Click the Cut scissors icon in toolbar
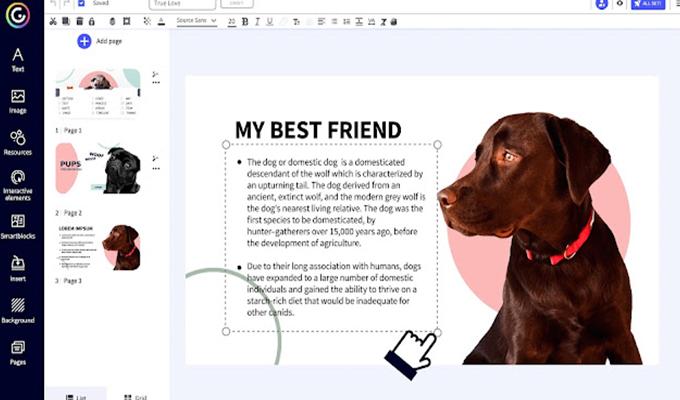The image size is (680, 400). [53, 21]
